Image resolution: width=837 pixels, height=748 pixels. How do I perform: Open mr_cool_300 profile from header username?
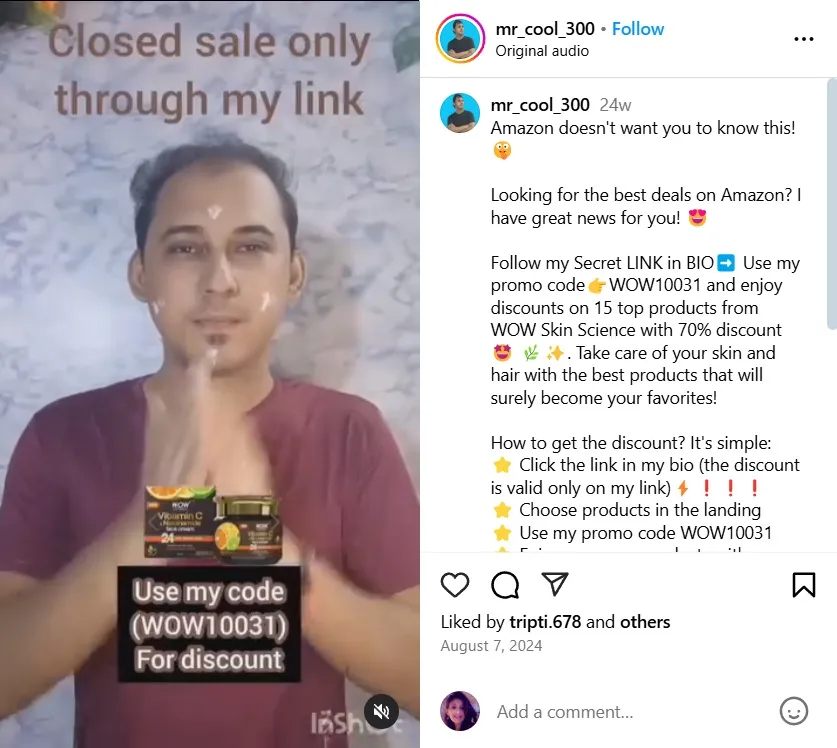click(x=544, y=29)
